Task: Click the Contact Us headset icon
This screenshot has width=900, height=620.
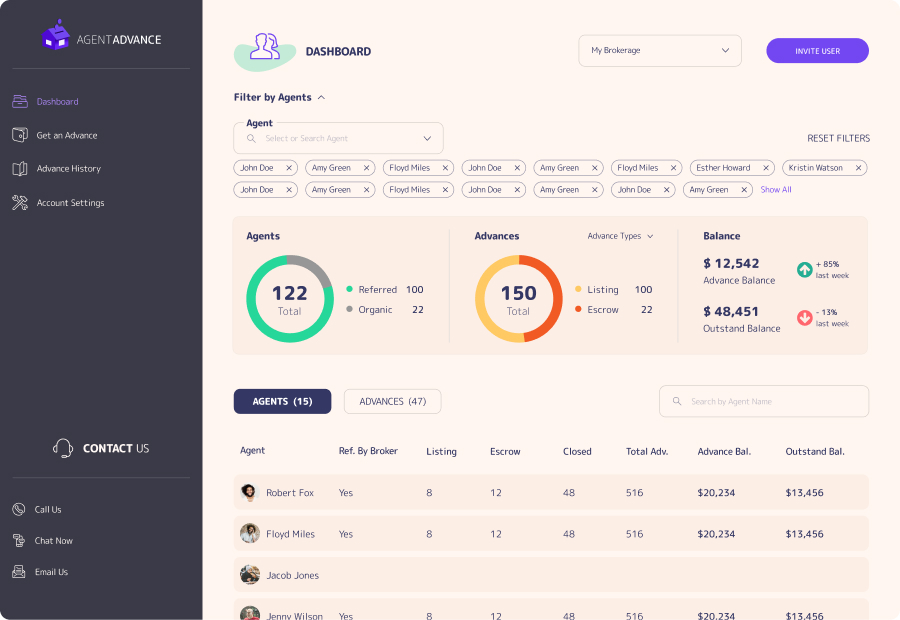Action: click(x=63, y=448)
